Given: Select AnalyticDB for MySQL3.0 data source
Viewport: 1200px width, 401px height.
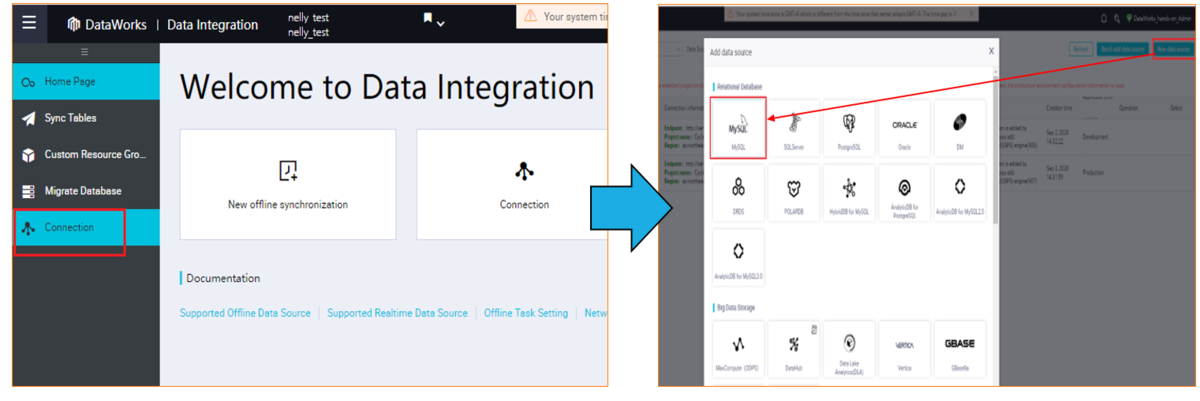Looking at the screenshot, I should pyautogui.click(x=738, y=257).
